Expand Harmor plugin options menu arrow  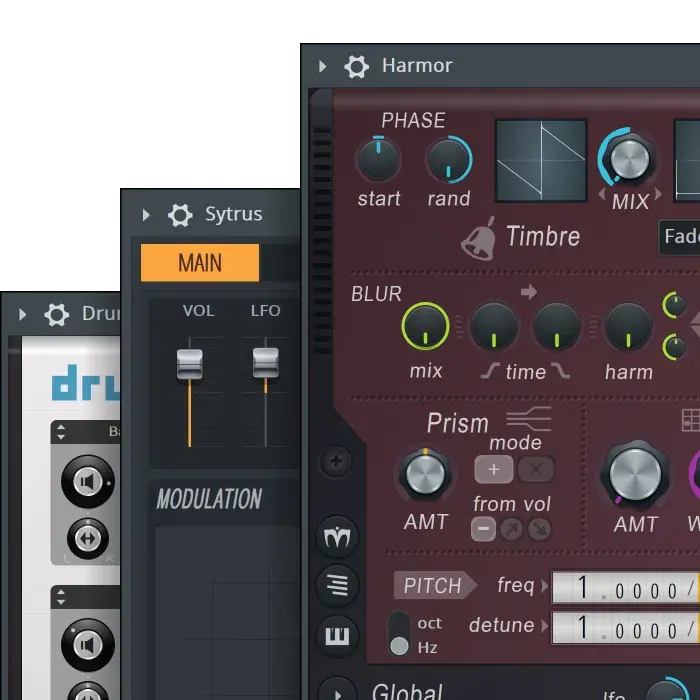click(323, 67)
